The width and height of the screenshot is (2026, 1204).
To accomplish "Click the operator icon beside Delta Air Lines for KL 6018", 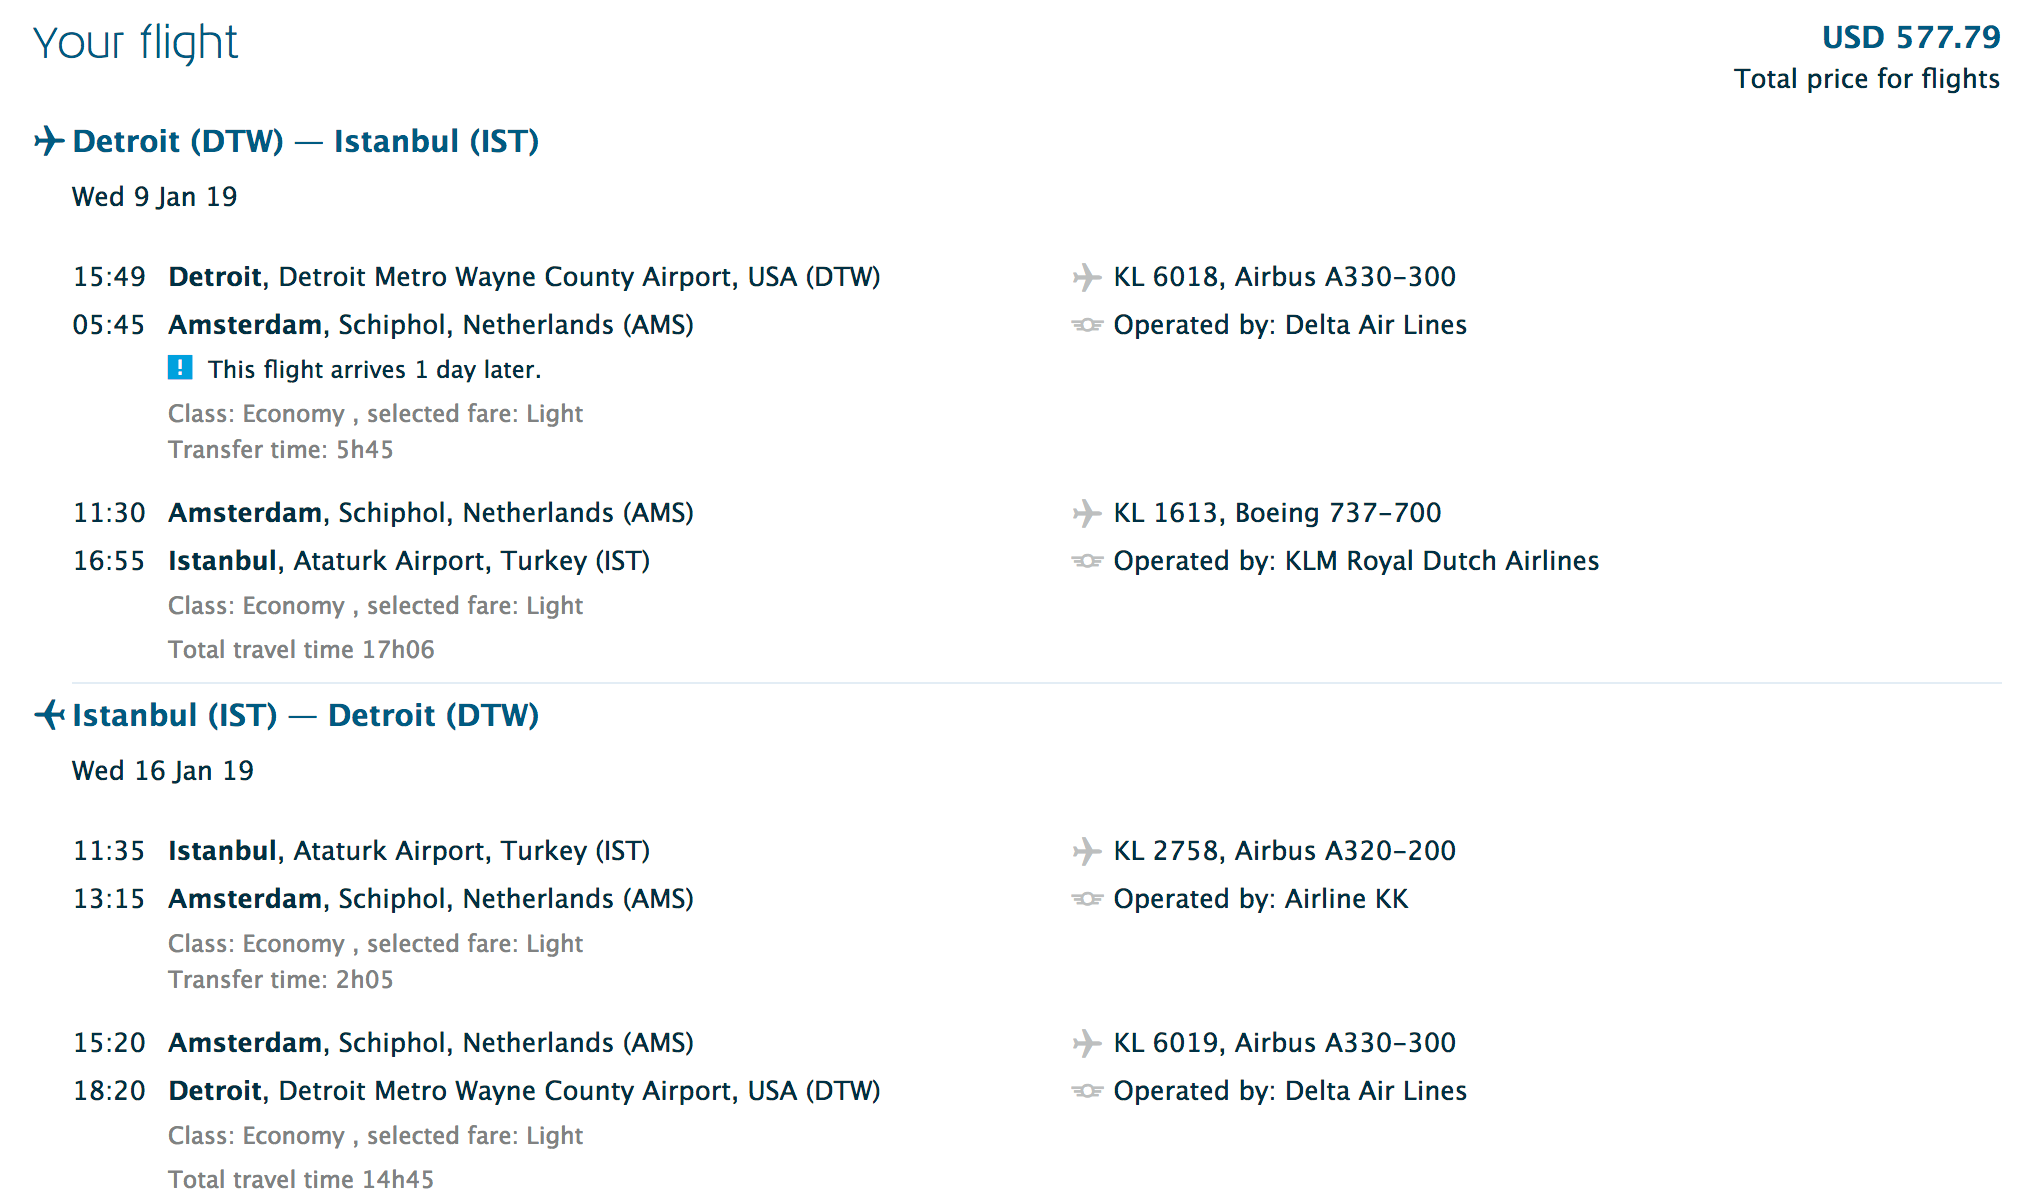I will 1087,325.
